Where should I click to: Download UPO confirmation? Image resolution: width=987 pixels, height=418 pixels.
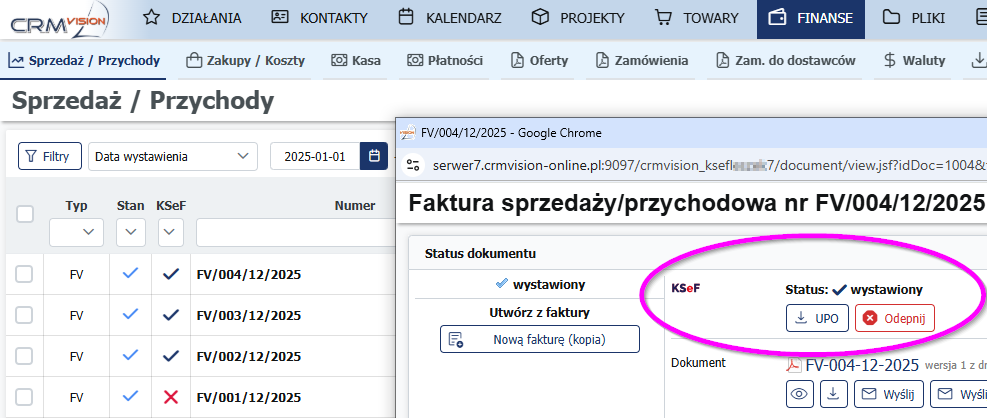click(817, 318)
